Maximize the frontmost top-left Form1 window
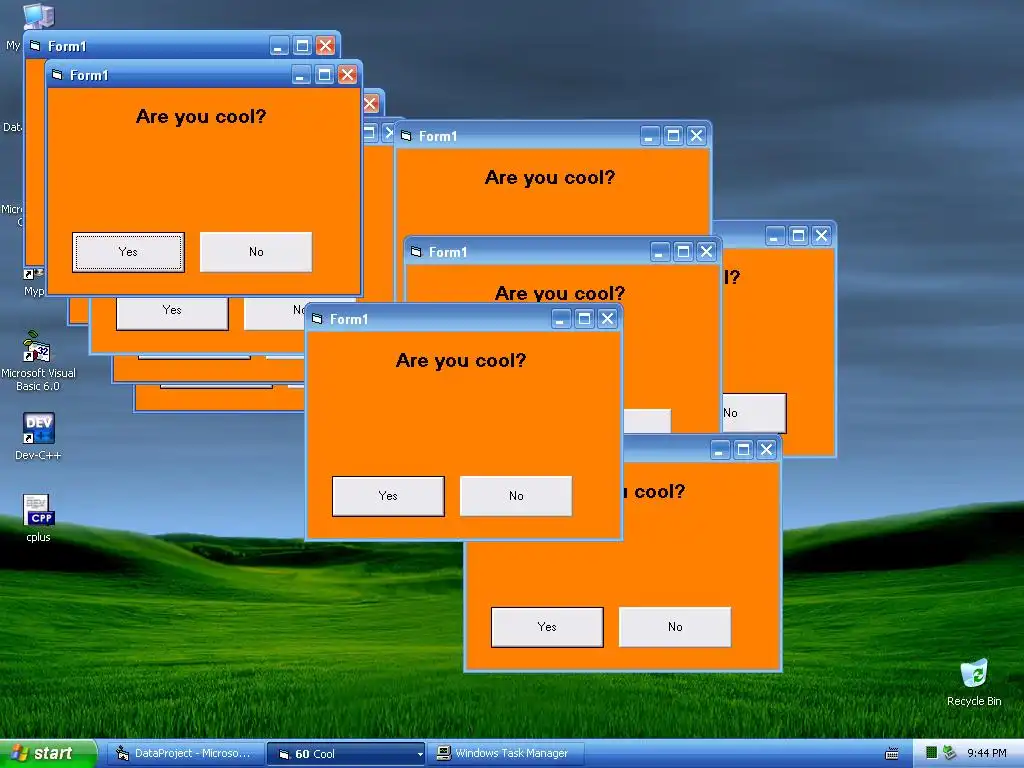 pyautogui.click(x=324, y=75)
